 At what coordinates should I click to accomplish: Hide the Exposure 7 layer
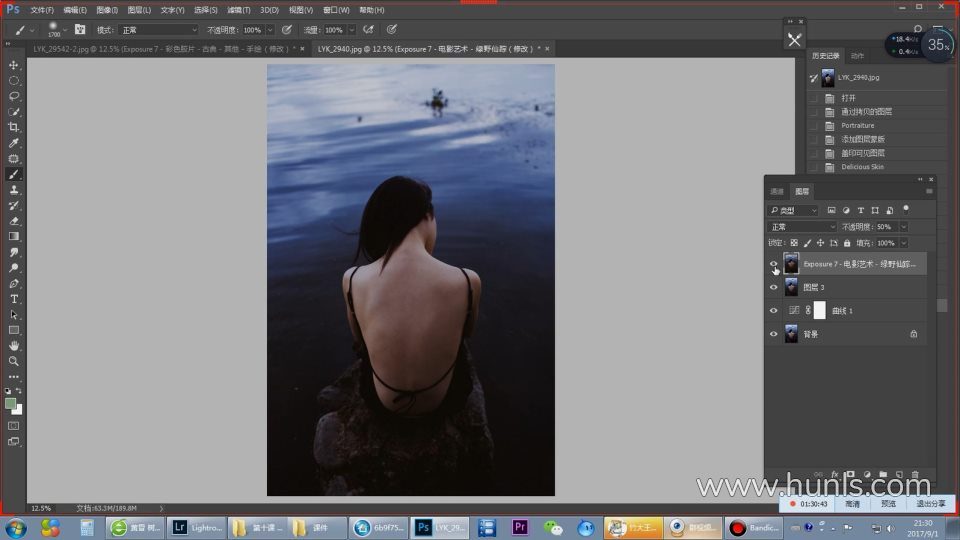(x=773, y=264)
